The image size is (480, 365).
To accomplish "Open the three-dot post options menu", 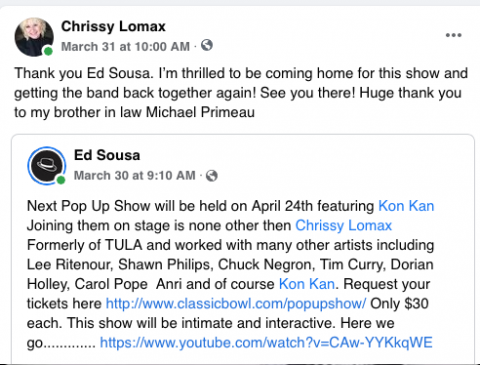I will pyautogui.click(x=453, y=35).
